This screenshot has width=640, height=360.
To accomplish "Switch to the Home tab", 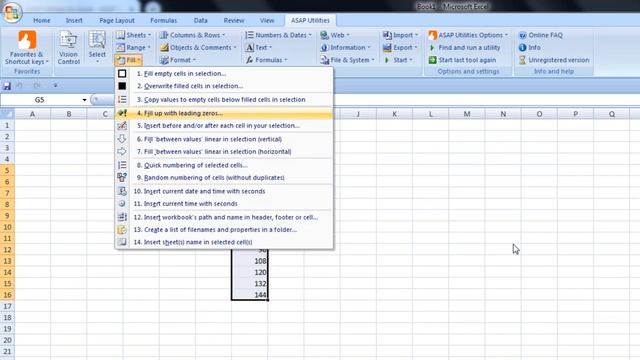I will pyautogui.click(x=42, y=20).
